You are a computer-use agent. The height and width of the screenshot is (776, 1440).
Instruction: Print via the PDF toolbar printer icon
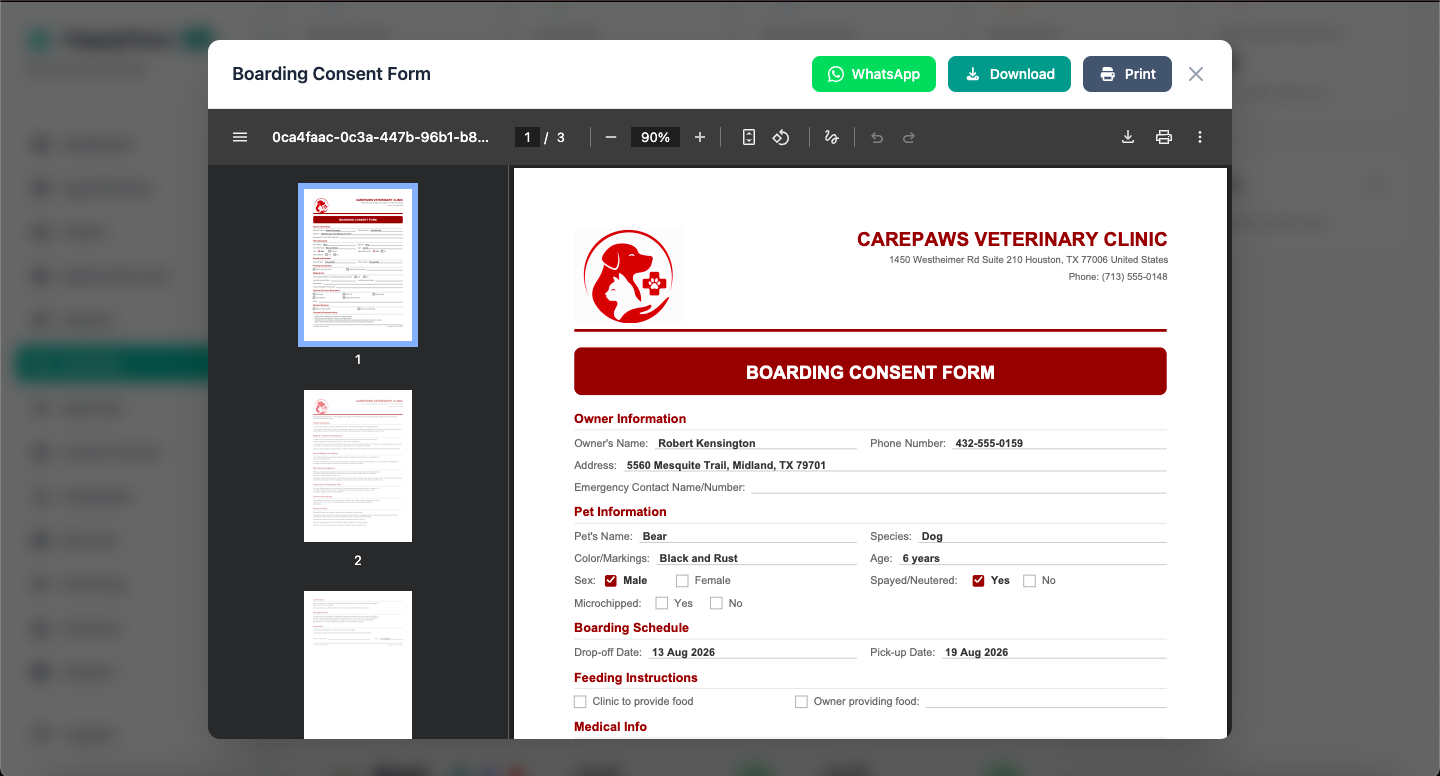click(1164, 137)
